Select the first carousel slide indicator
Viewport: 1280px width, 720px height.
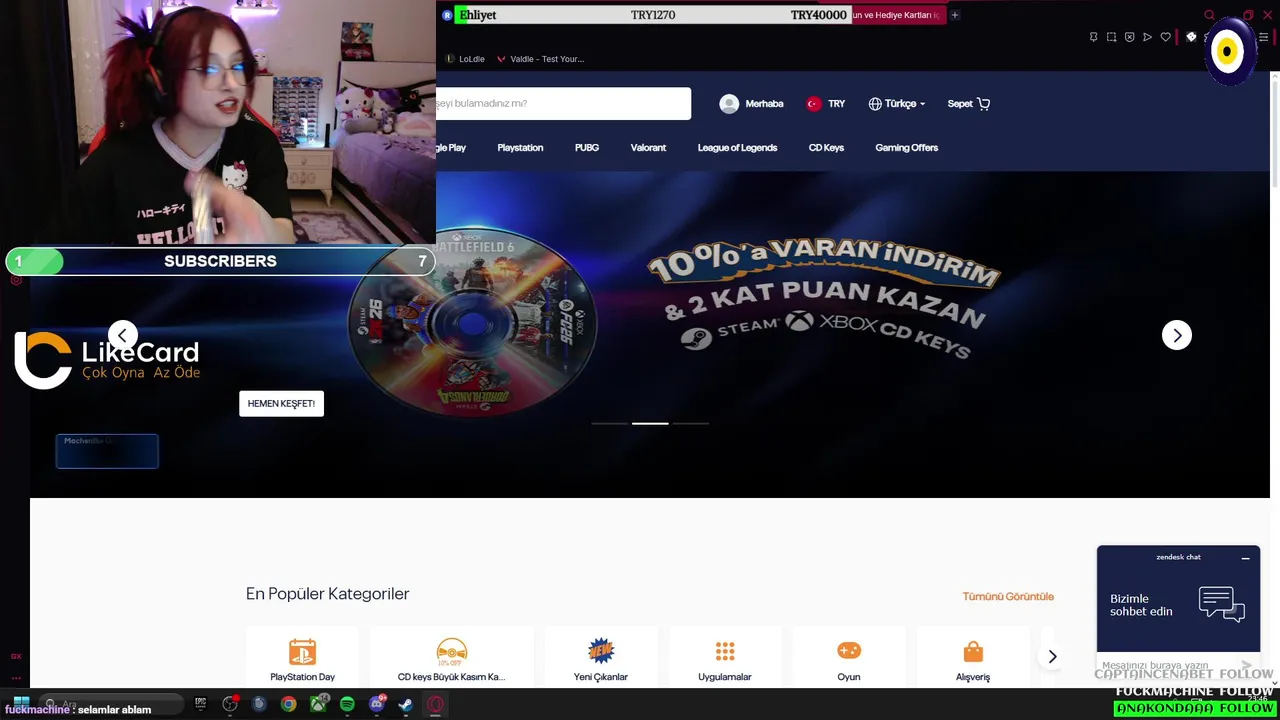(x=610, y=423)
